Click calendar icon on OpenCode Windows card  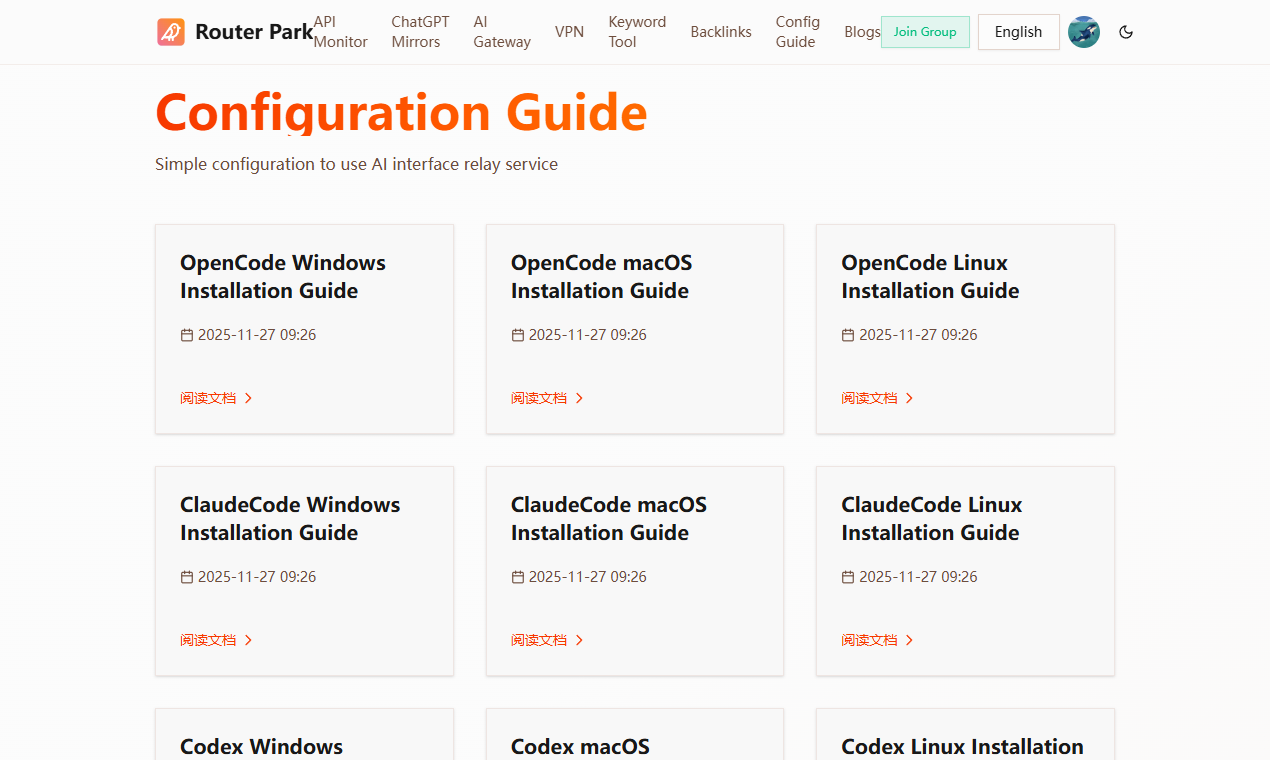(187, 335)
